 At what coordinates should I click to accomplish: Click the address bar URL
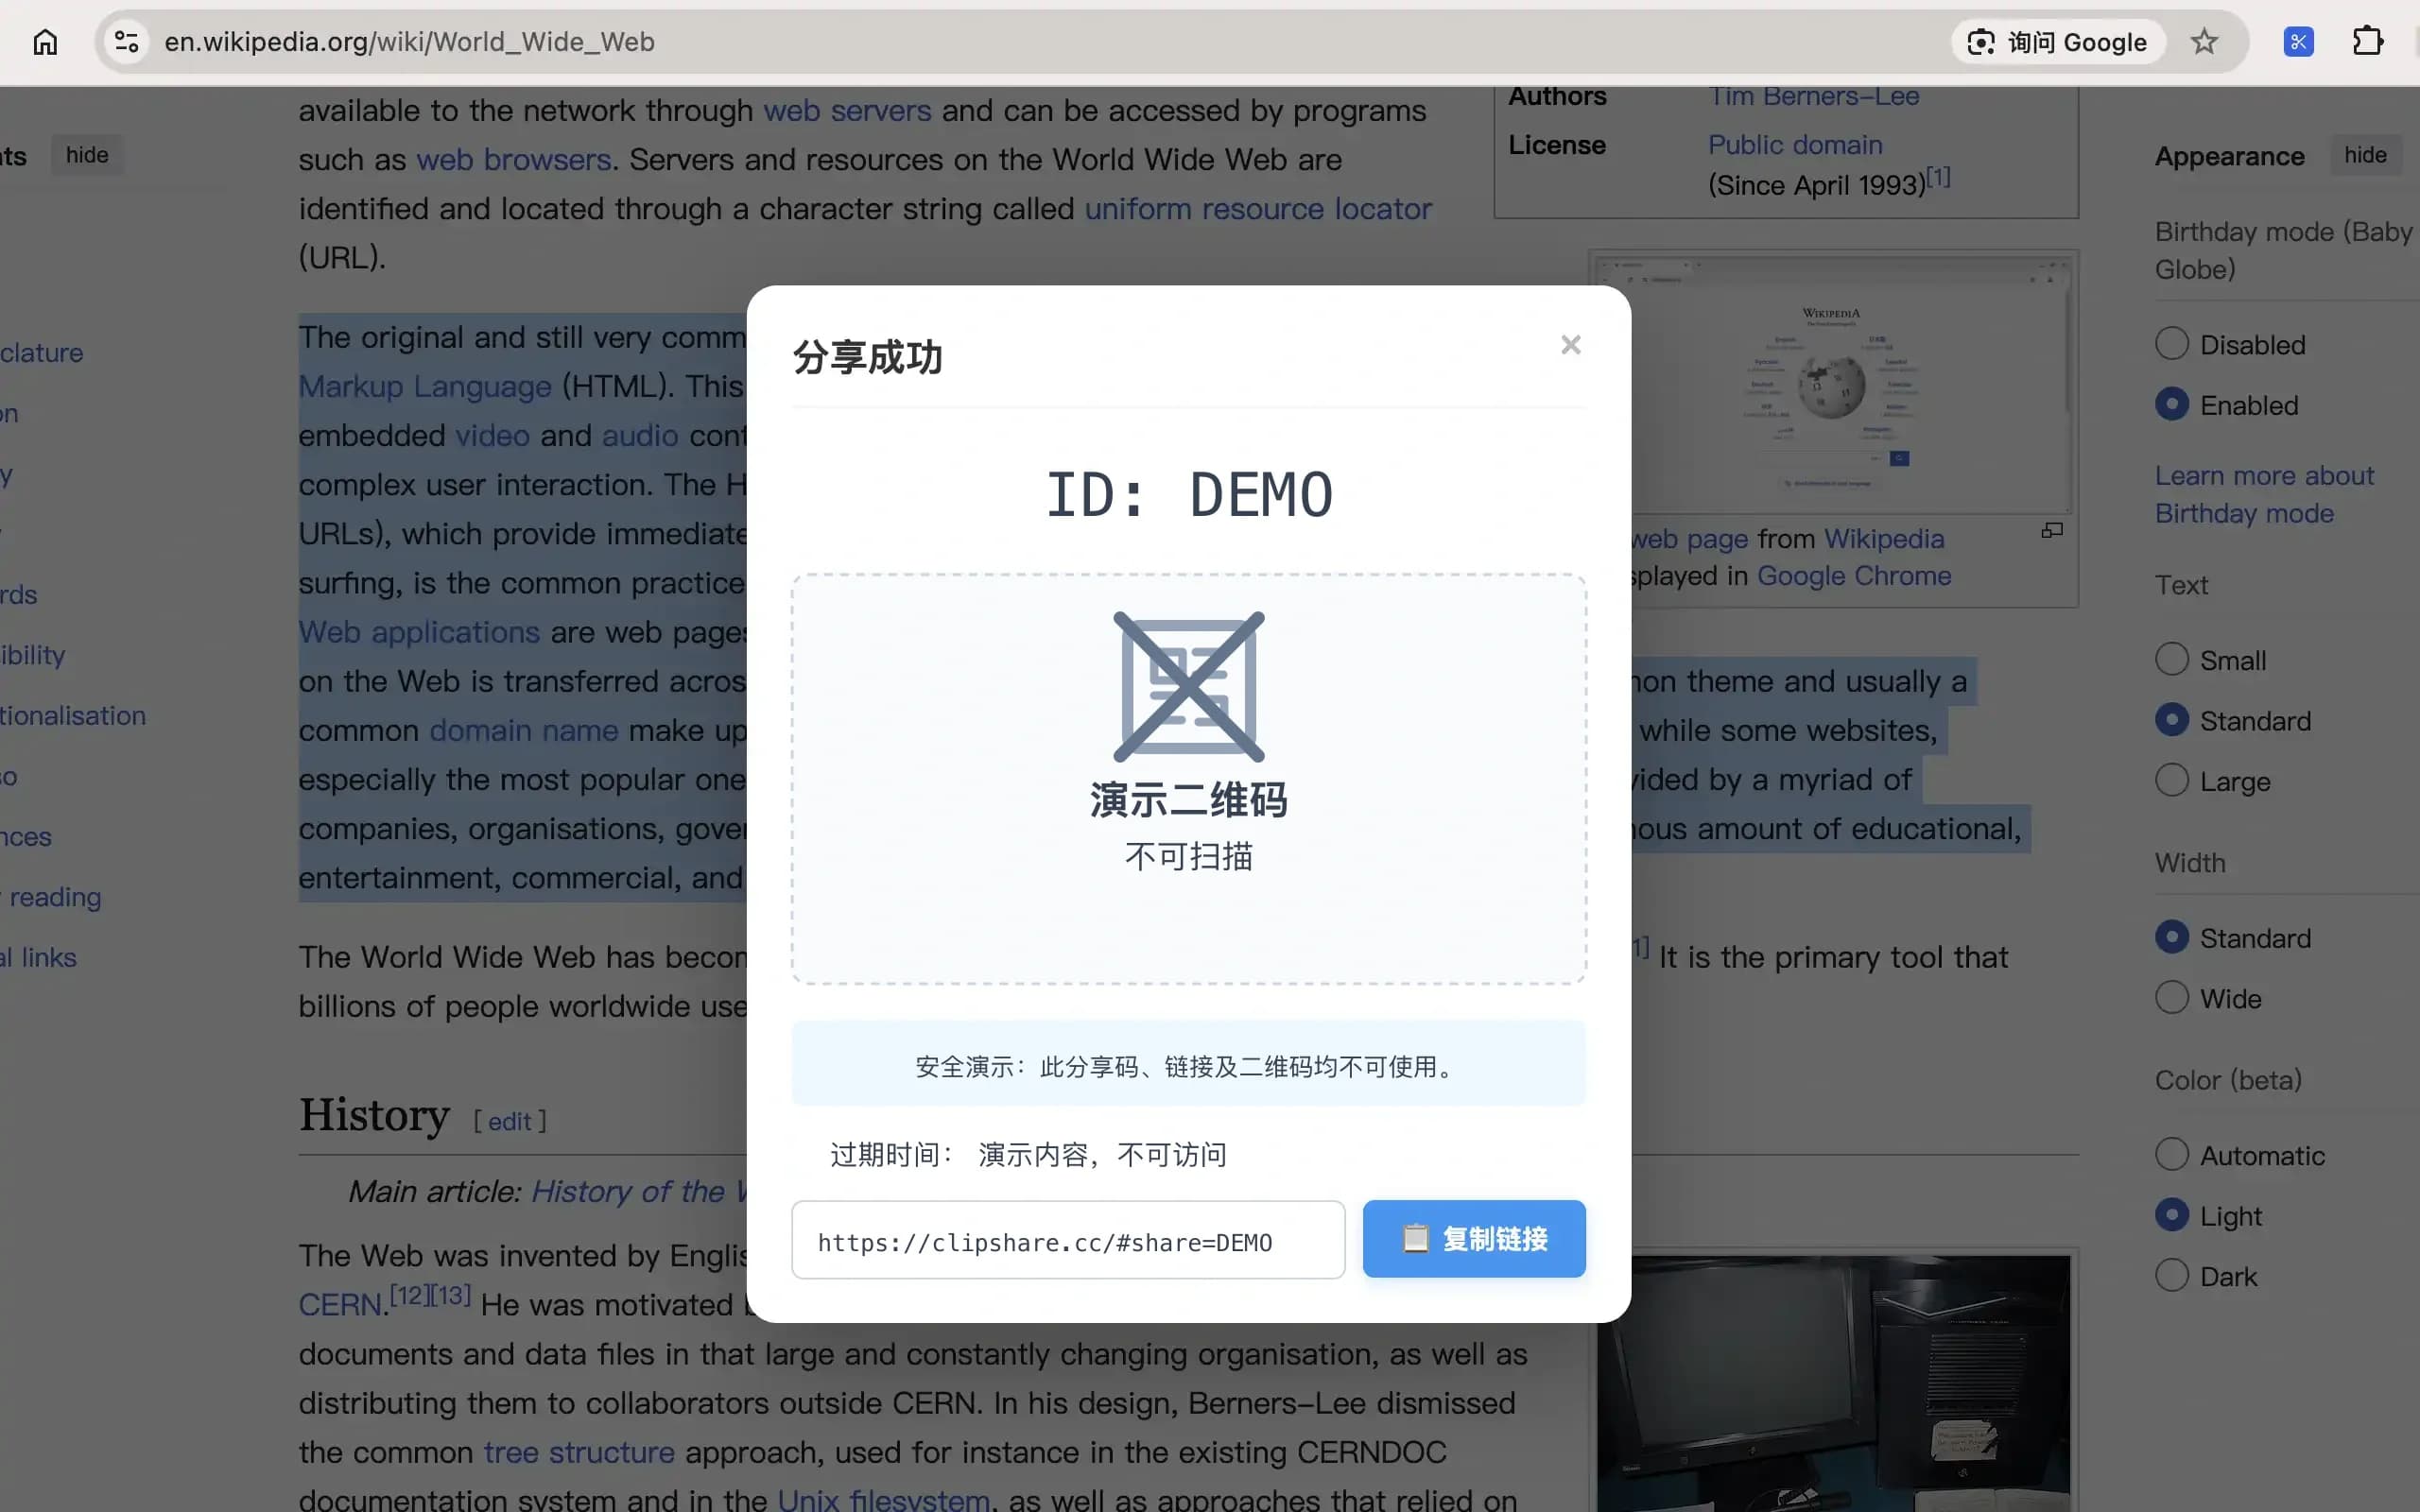tap(410, 42)
